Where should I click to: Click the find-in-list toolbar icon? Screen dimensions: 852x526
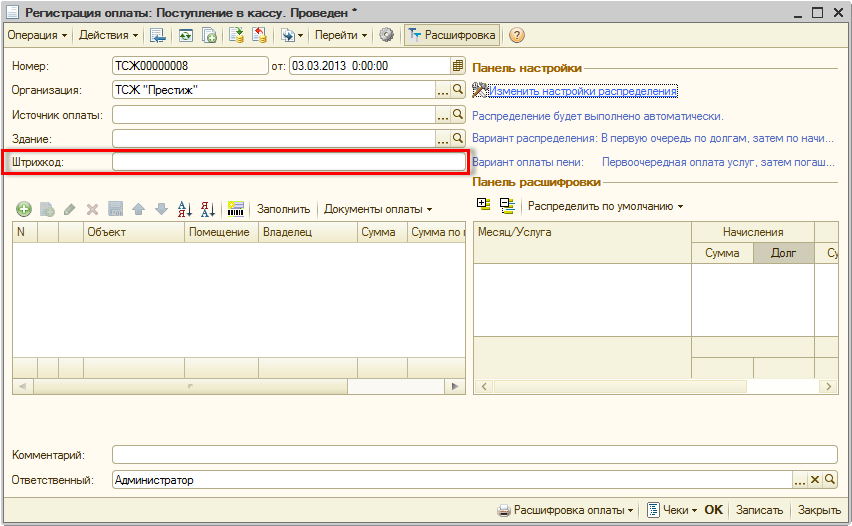158,35
